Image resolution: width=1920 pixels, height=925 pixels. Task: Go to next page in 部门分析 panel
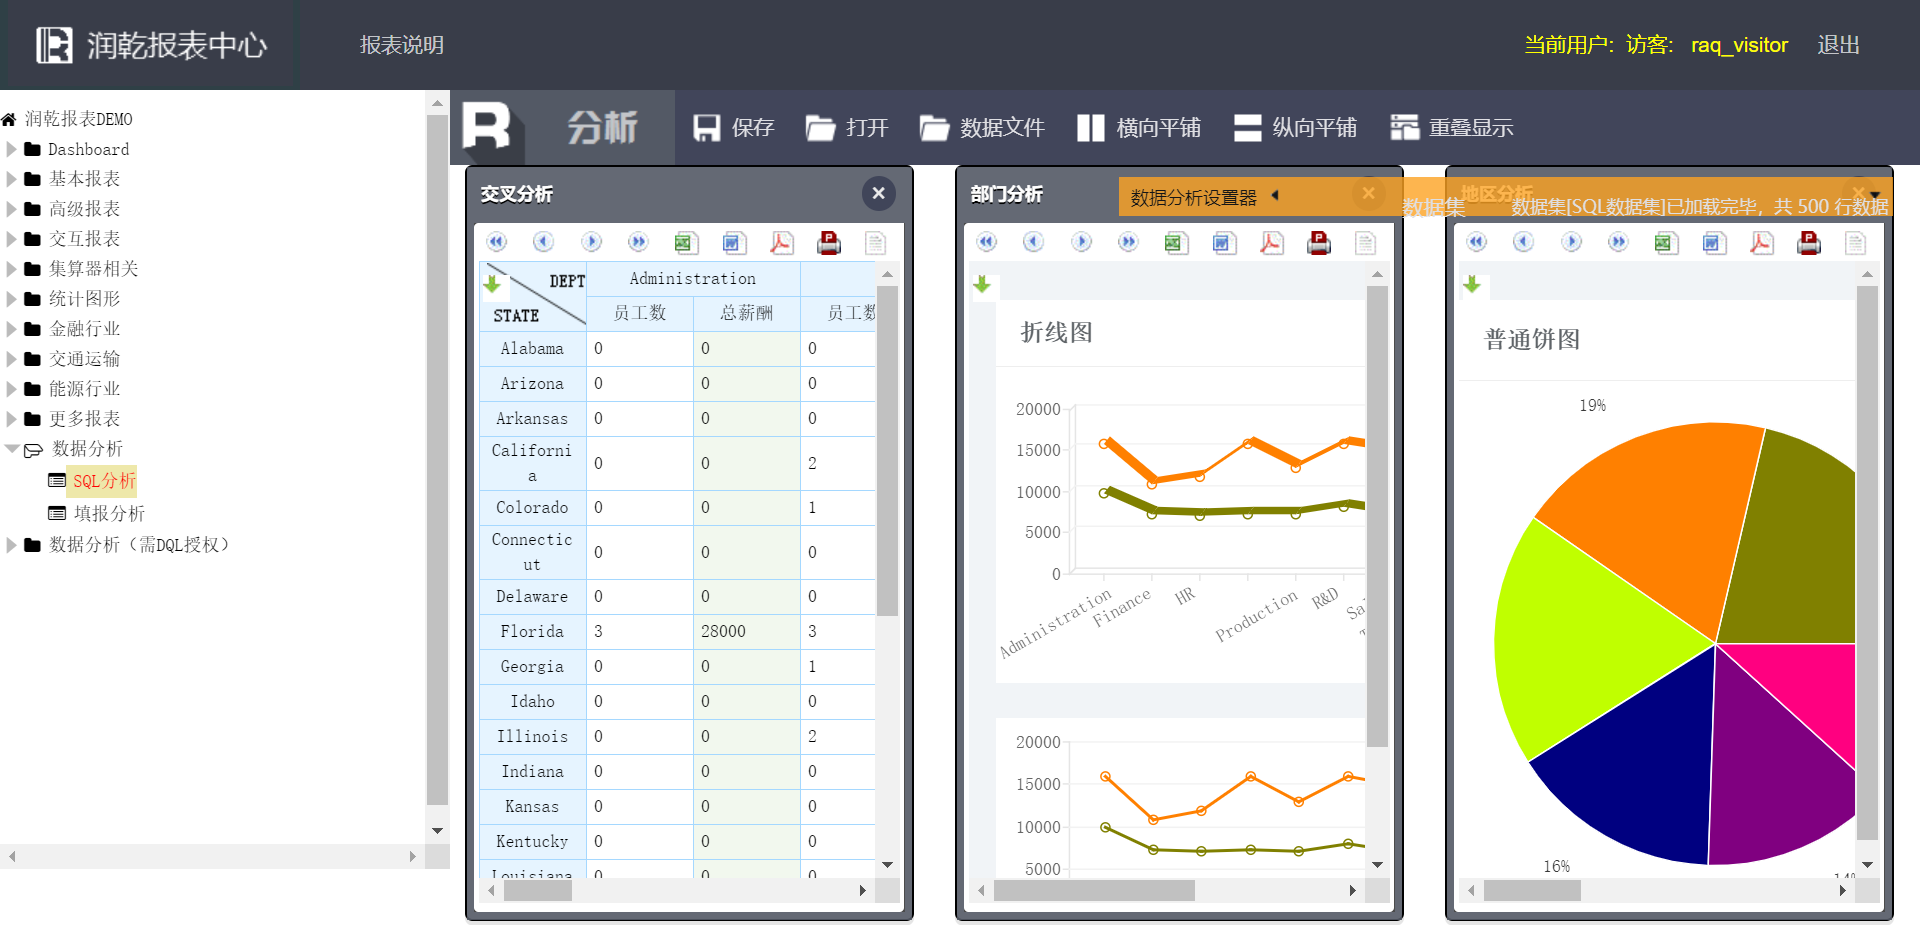1081,242
